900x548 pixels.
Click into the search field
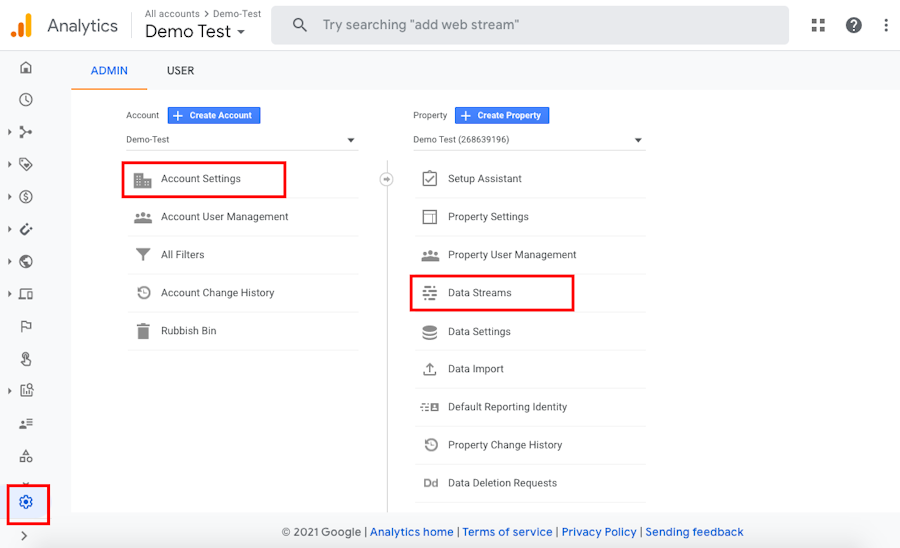[x=530, y=25]
